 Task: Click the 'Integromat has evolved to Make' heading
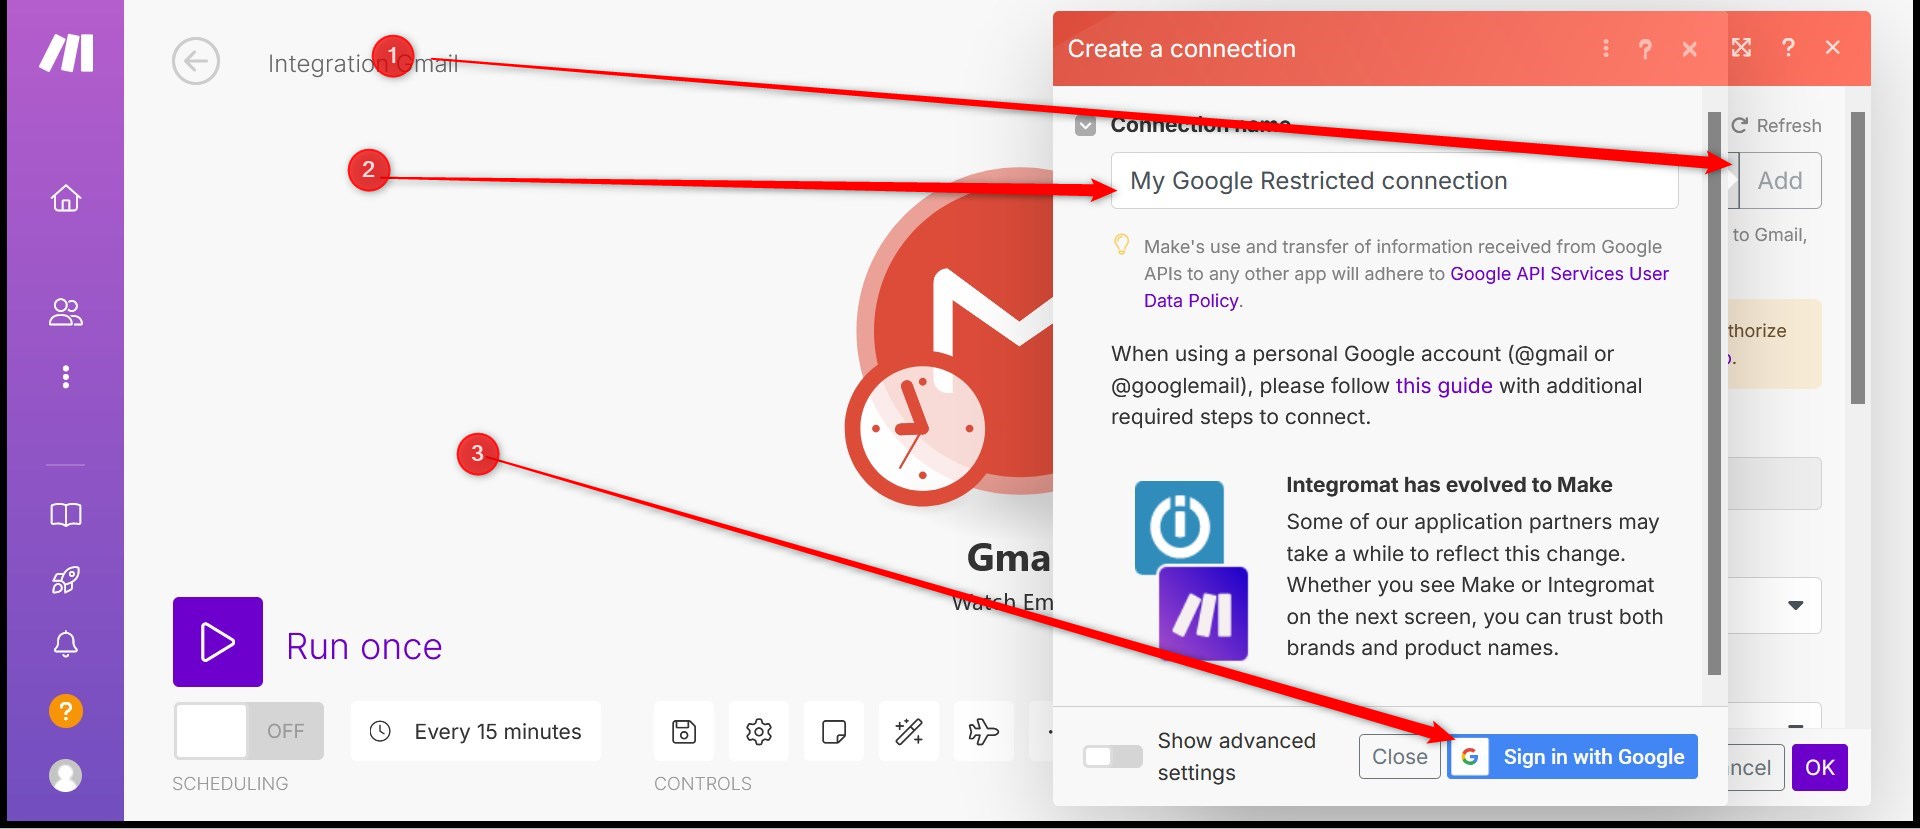[x=1449, y=485]
